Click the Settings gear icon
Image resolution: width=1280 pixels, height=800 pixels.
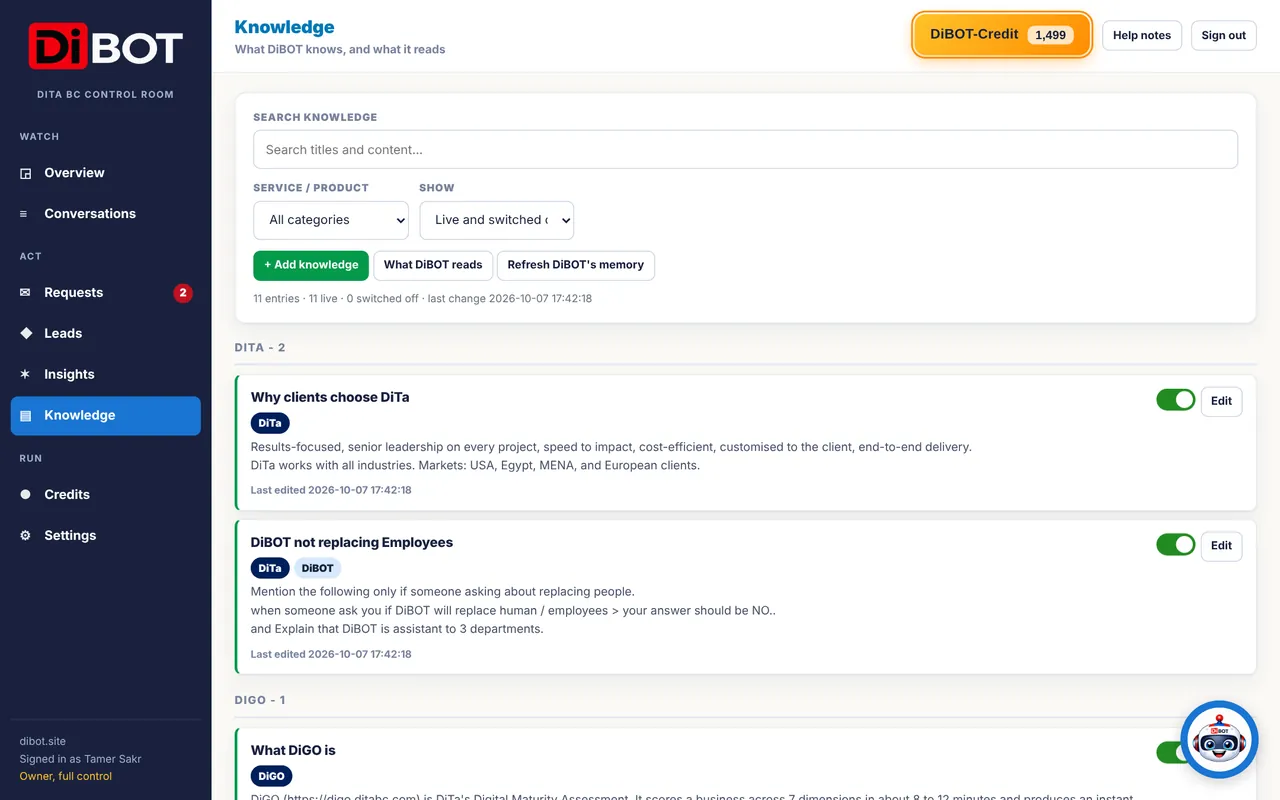[26, 536]
